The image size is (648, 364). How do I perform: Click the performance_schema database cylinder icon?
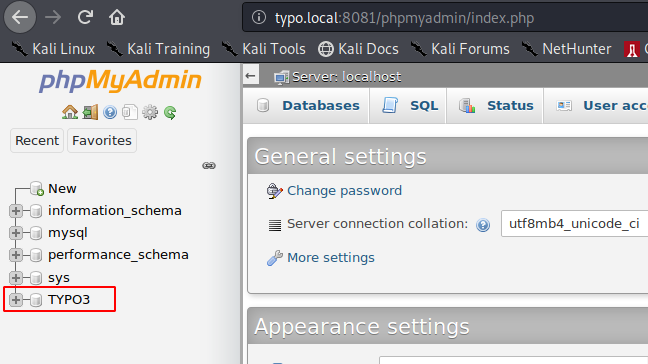[x=36, y=255]
